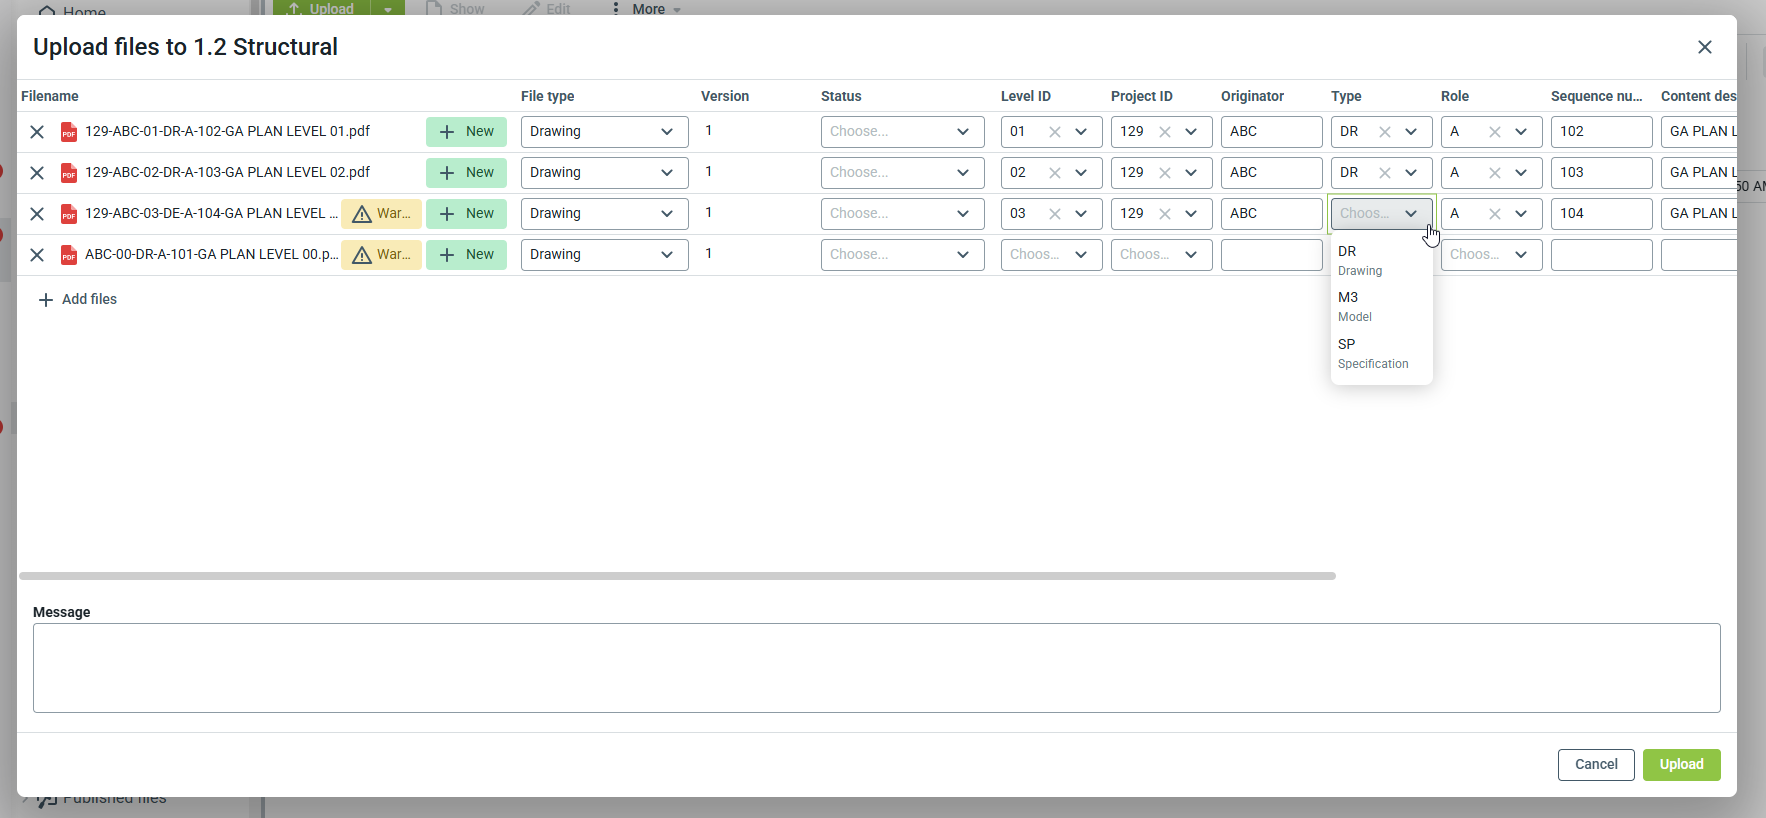Viewport: 1766px width, 818px height.
Task: Click inside the Message text box
Action: [x=876, y=667]
